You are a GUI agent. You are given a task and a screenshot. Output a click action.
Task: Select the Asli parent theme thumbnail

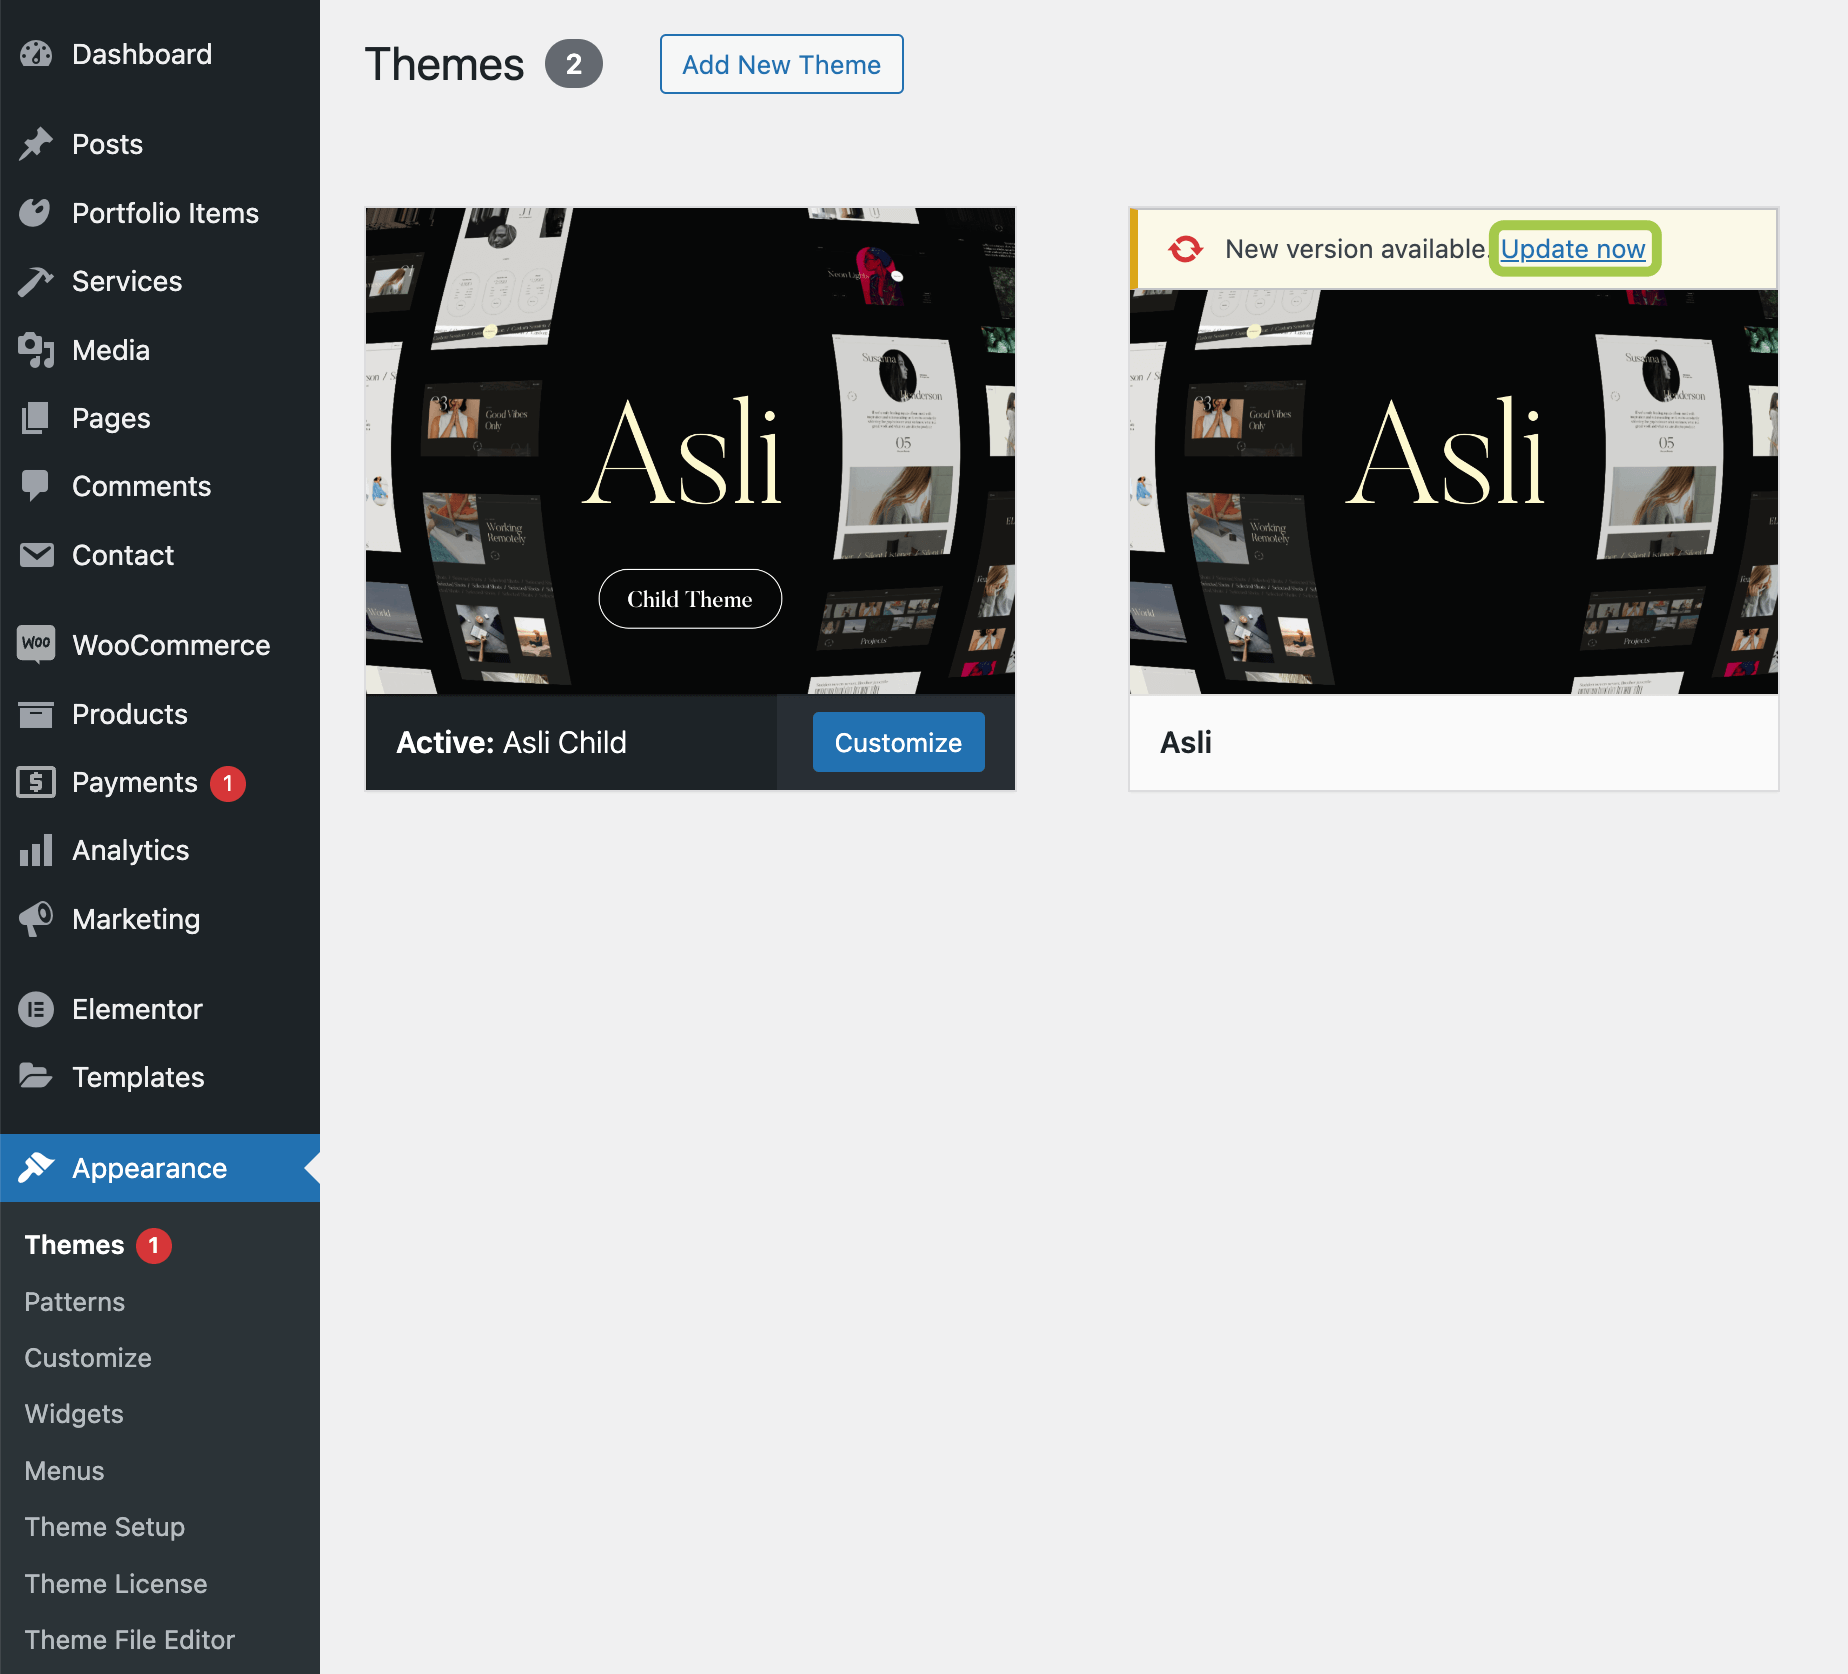[1453, 490]
